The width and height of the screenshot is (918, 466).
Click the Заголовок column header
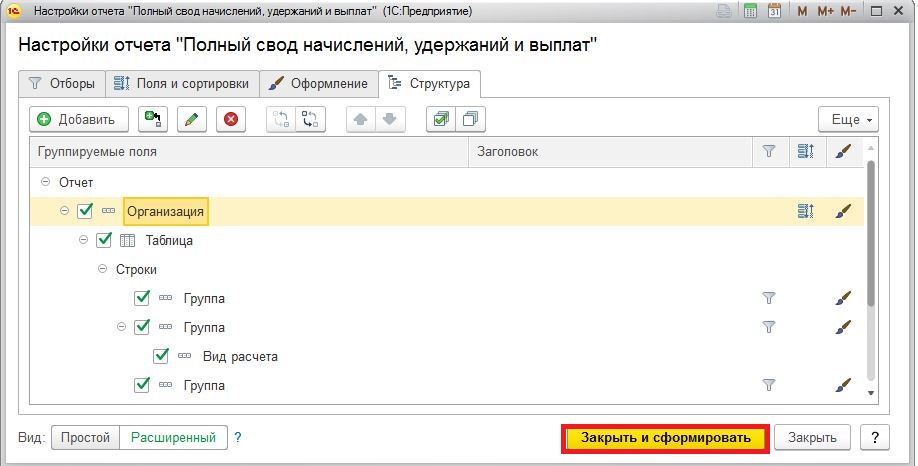[611, 152]
